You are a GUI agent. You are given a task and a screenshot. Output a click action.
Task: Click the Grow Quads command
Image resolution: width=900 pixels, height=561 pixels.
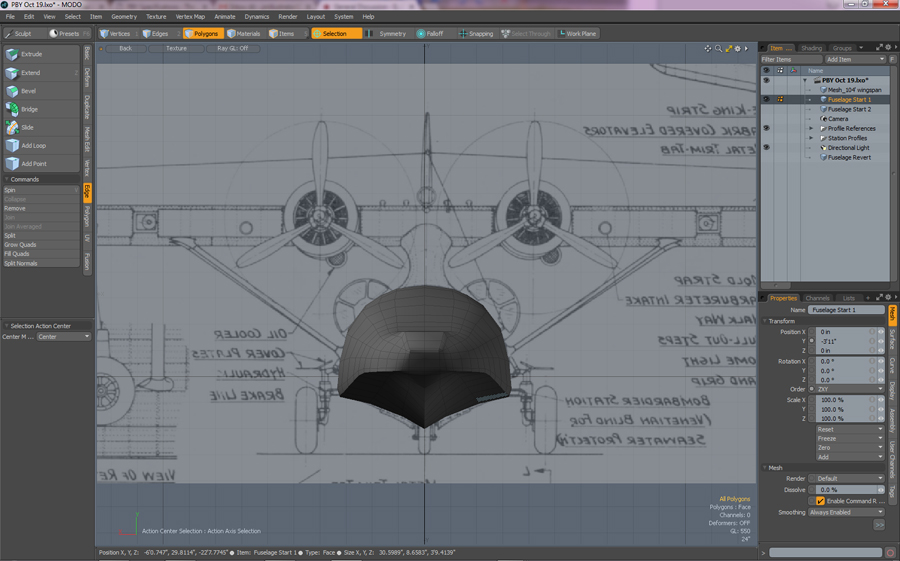point(41,245)
